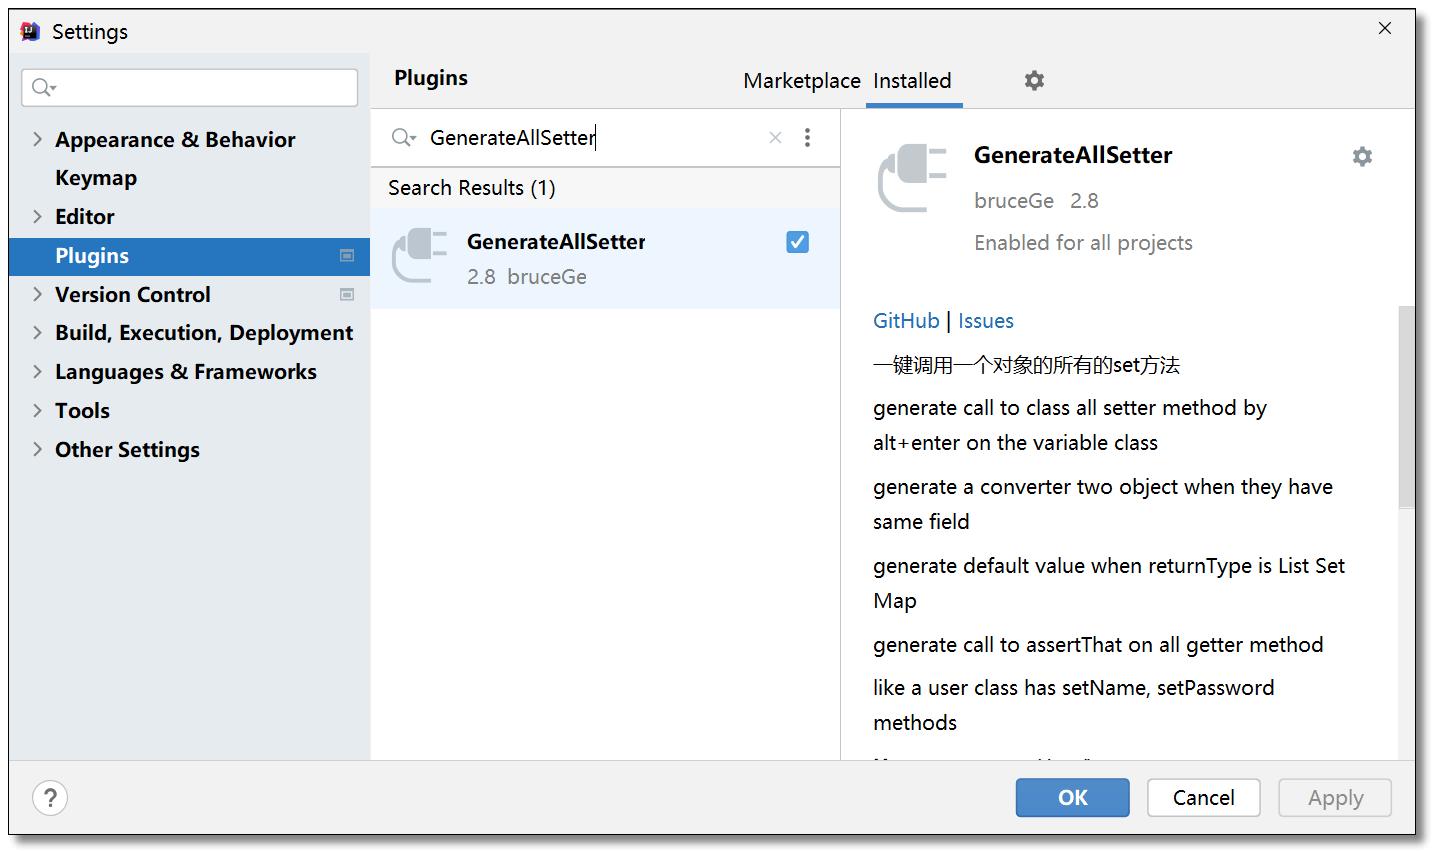Click the GenerateAllSetter detail gear icon
1432x851 pixels.
pyautogui.click(x=1362, y=156)
